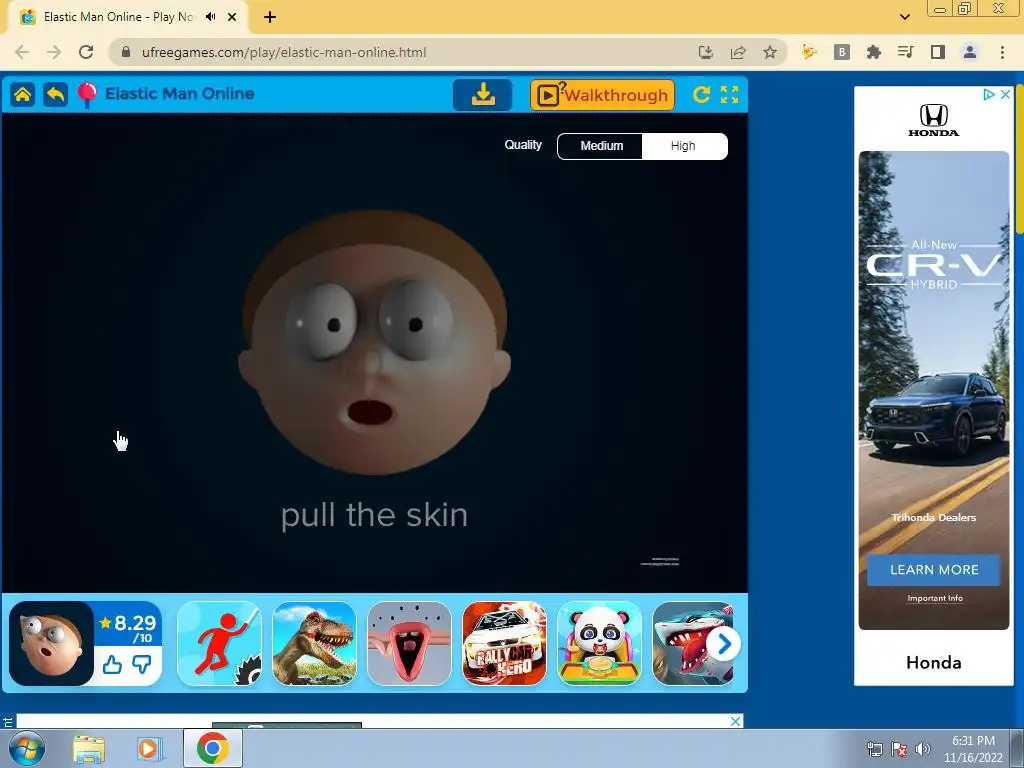
Task: Give the game a thumbs up
Action: point(112,665)
